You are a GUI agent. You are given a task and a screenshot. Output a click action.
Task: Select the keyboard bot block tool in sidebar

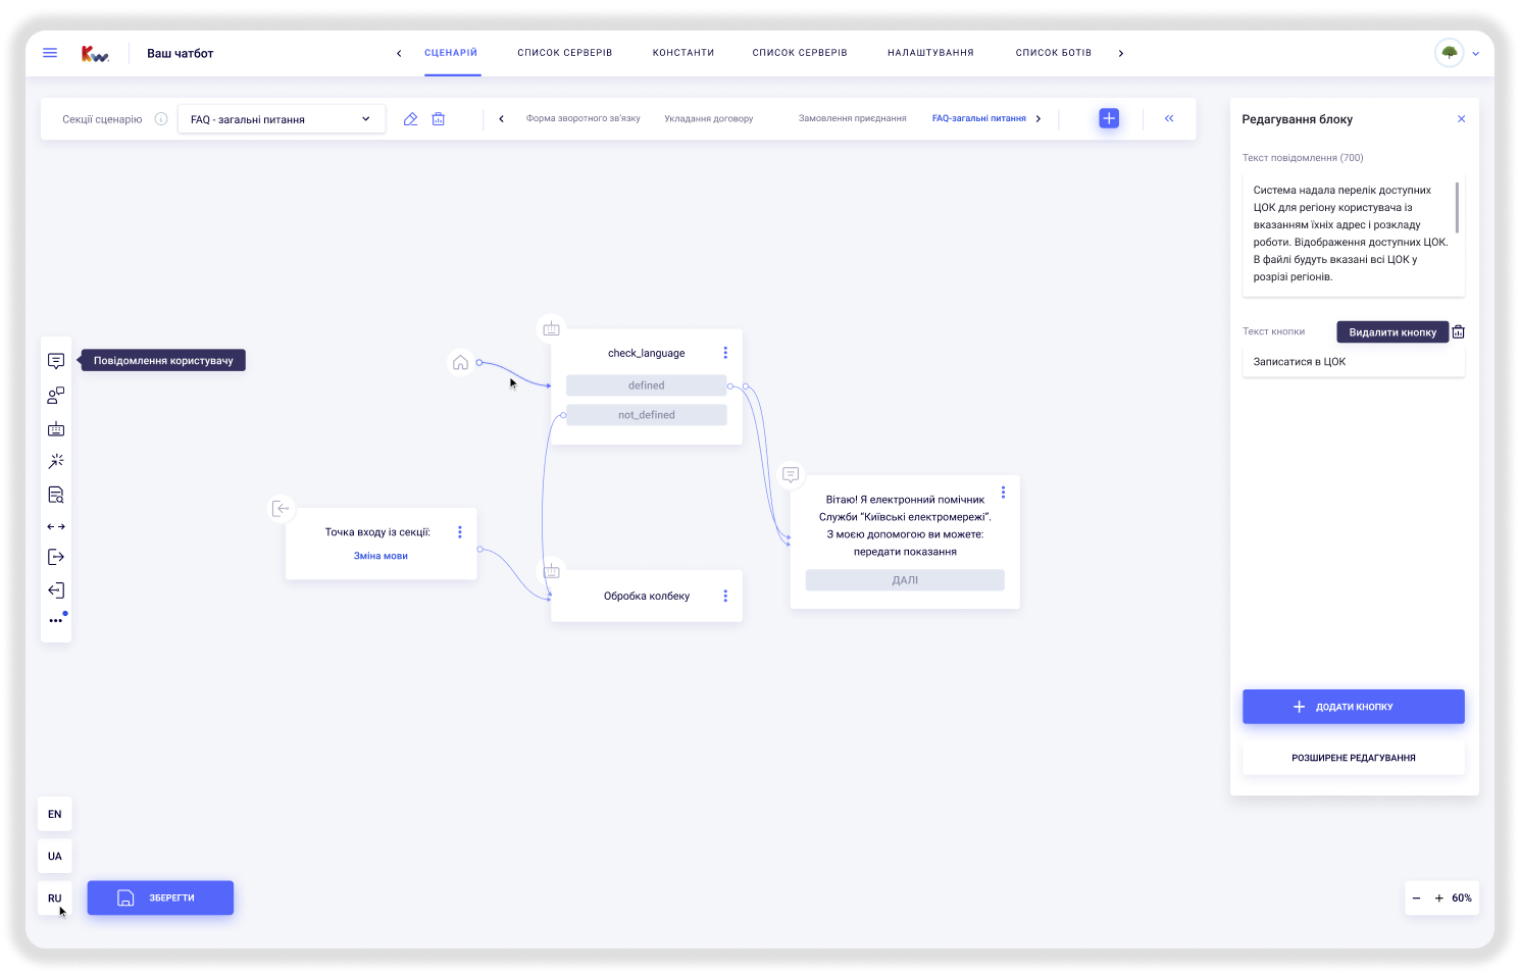pyautogui.click(x=56, y=428)
